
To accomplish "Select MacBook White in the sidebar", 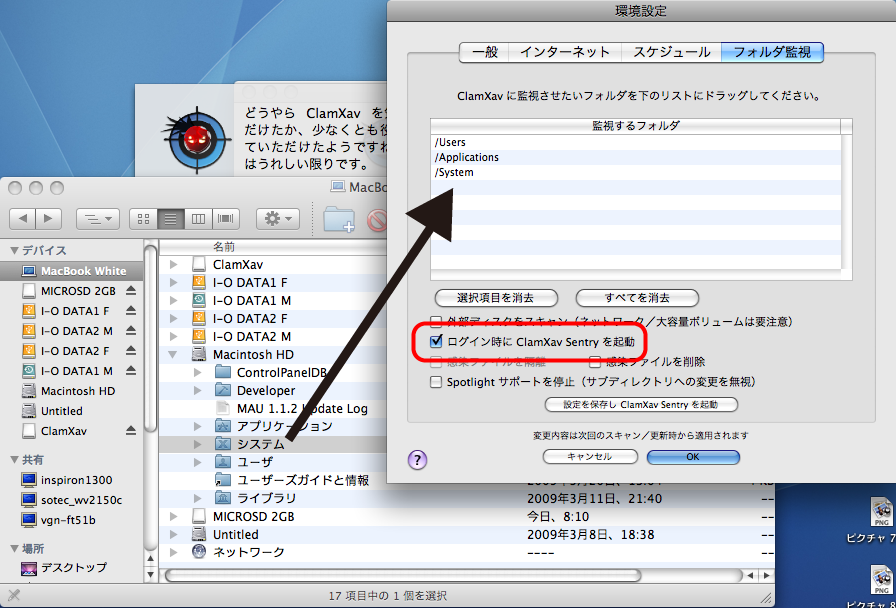I will 71,271.
